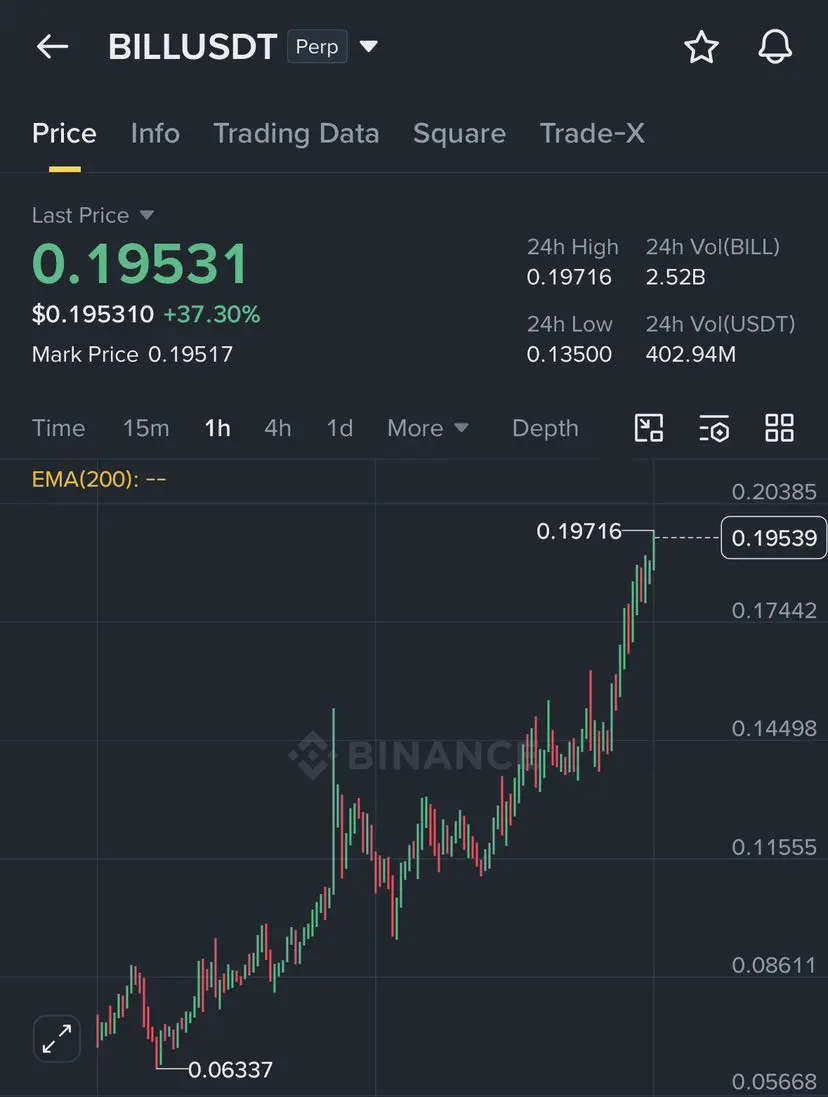This screenshot has width=828, height=1097.
Task: Tap the EMA(200) indicator label
Action: [x=99, y=479]
